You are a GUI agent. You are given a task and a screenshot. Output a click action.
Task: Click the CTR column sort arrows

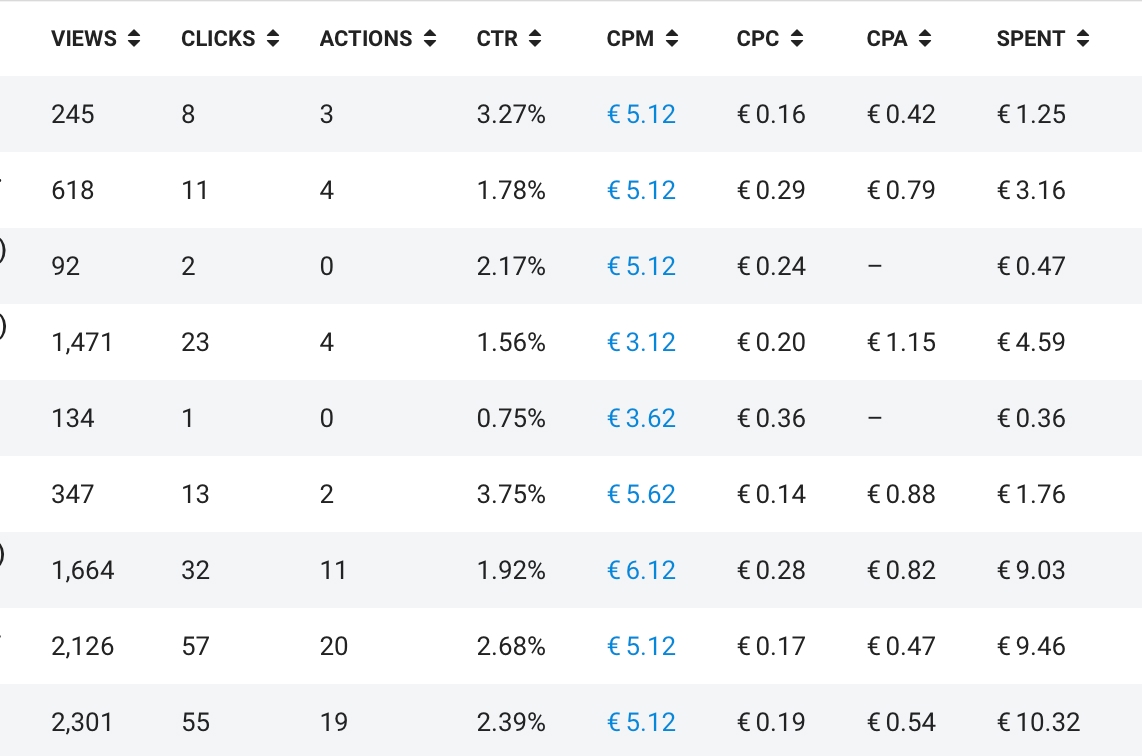click(535, 39)
